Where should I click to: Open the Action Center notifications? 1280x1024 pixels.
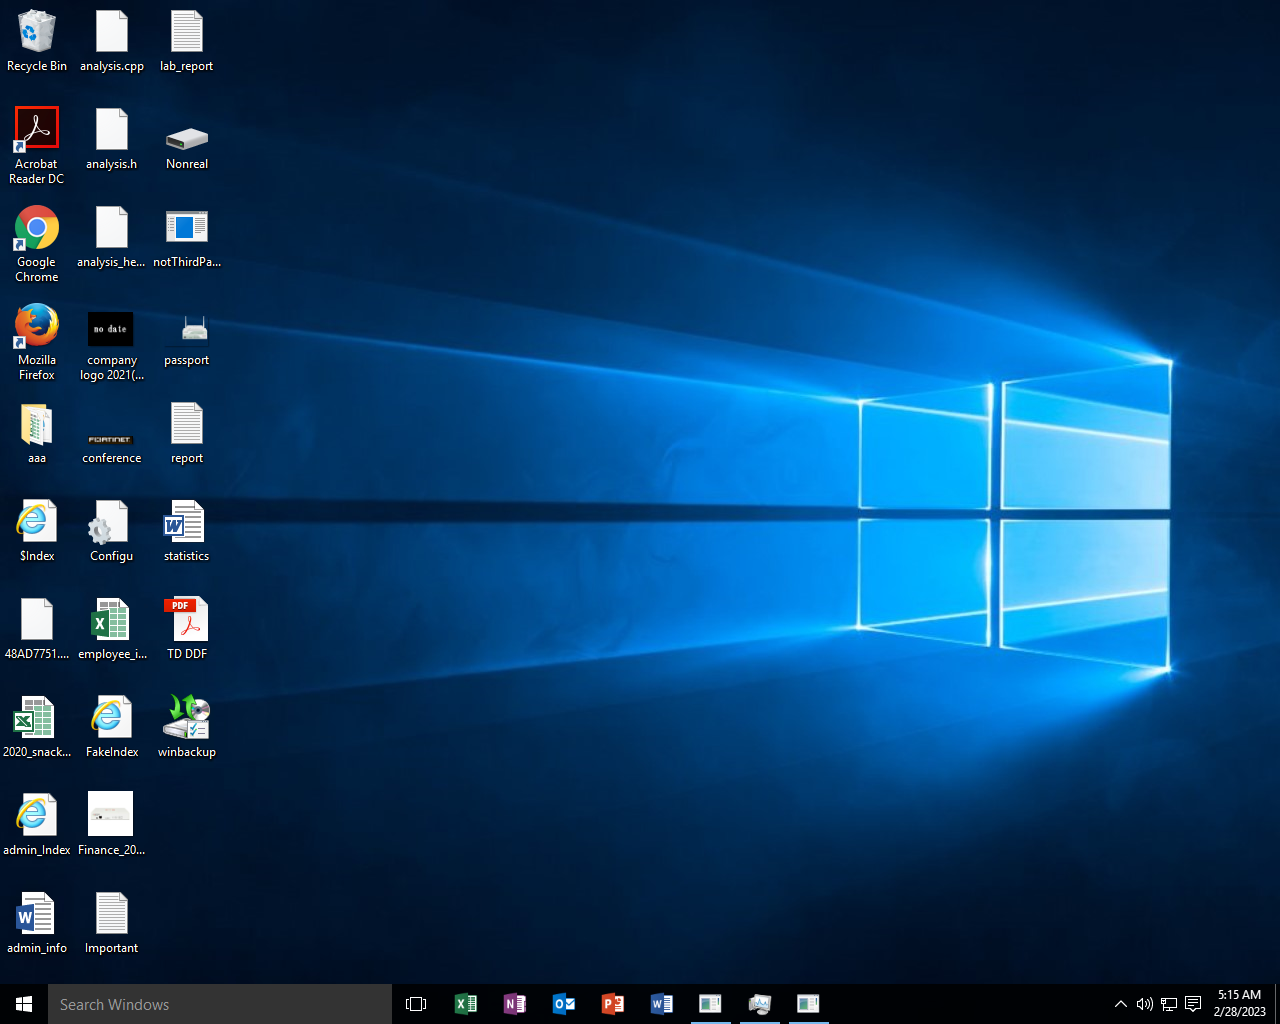click(x=1193, y=1004)
